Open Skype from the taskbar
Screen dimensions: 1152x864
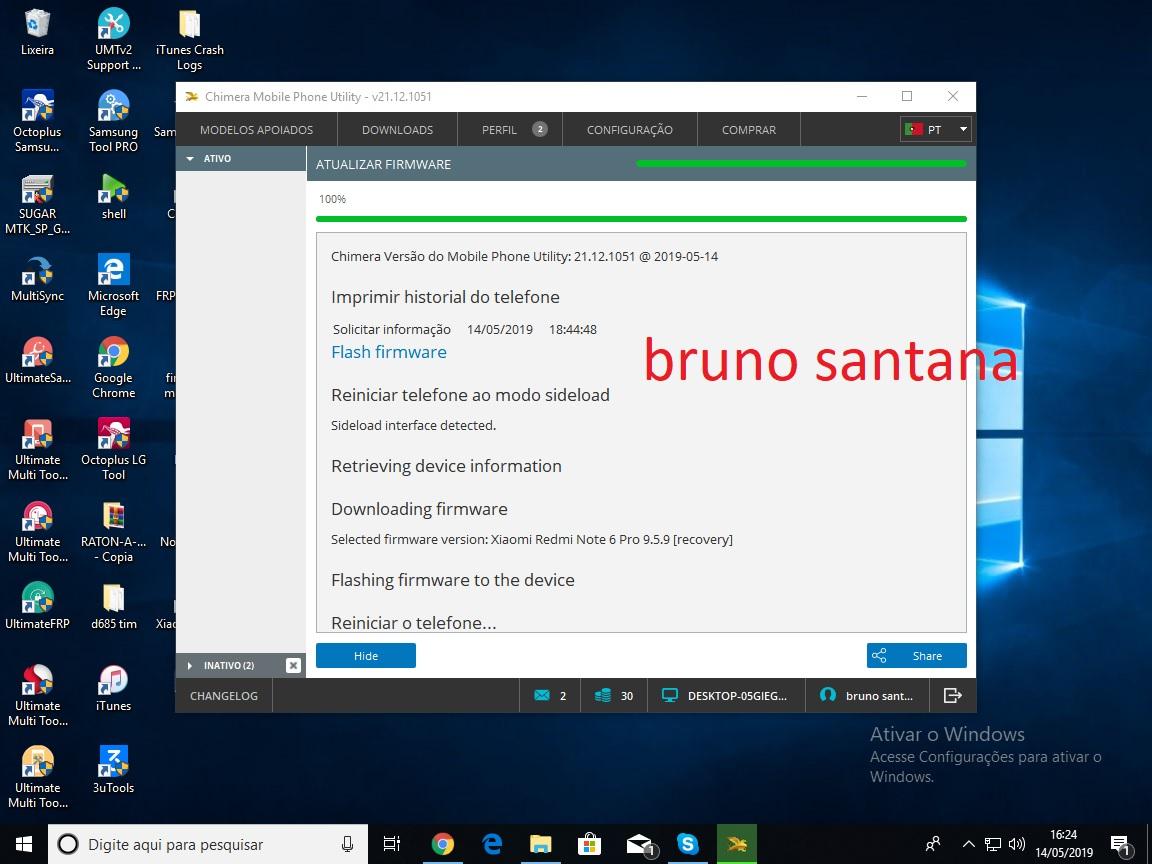[687, 844]
